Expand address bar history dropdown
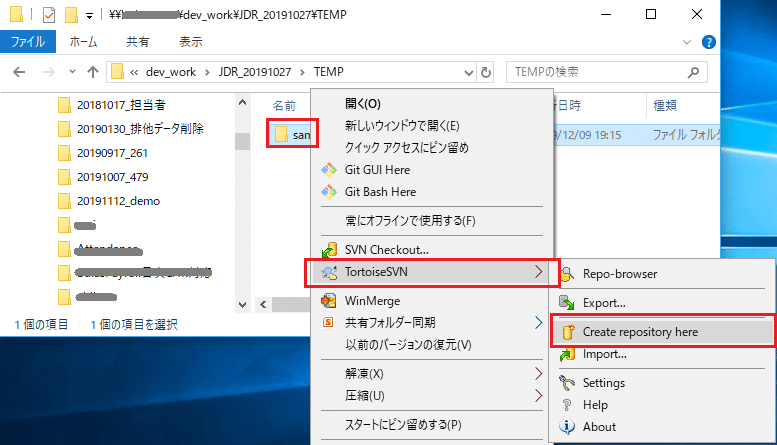 tap(469, 73)
